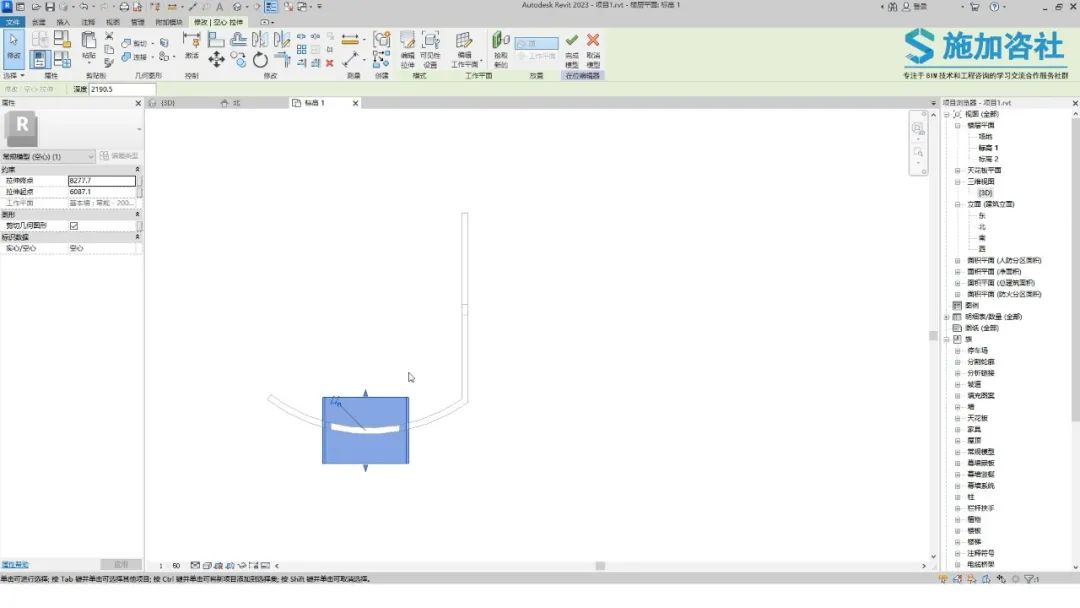Click the red Delete X icon

(330, 63)
